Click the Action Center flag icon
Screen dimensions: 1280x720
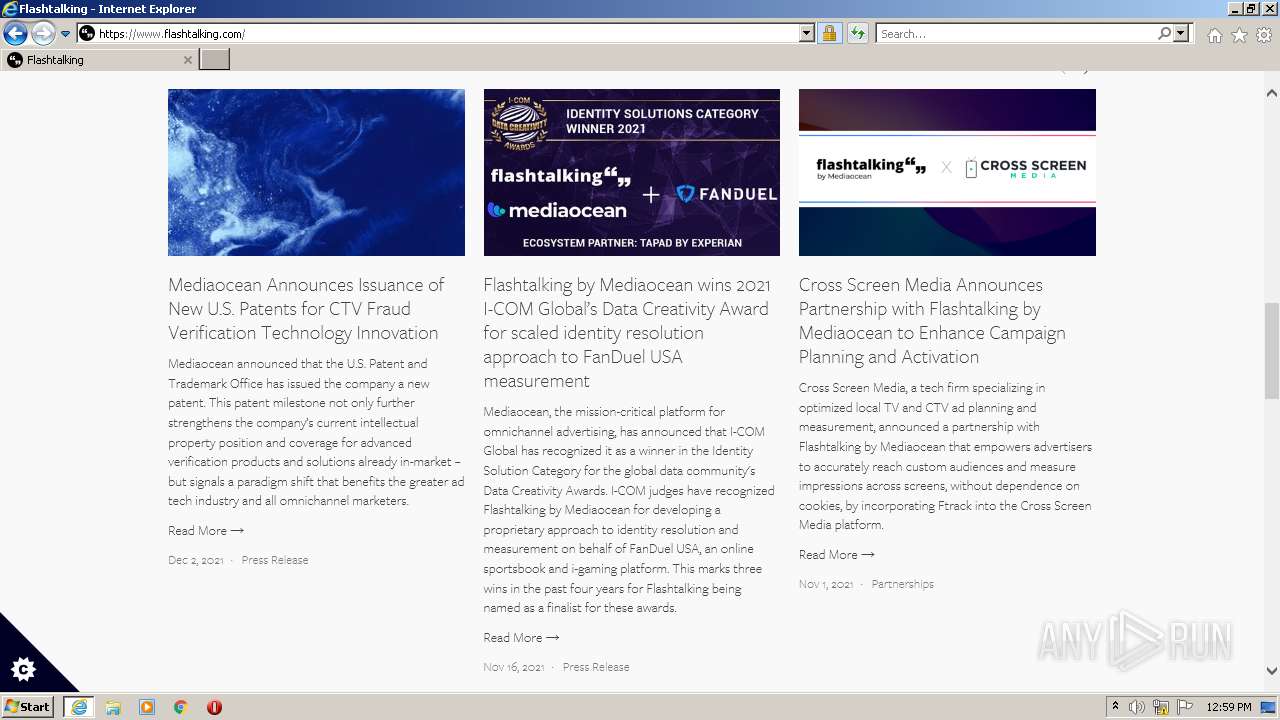(x=1184, y=707)
